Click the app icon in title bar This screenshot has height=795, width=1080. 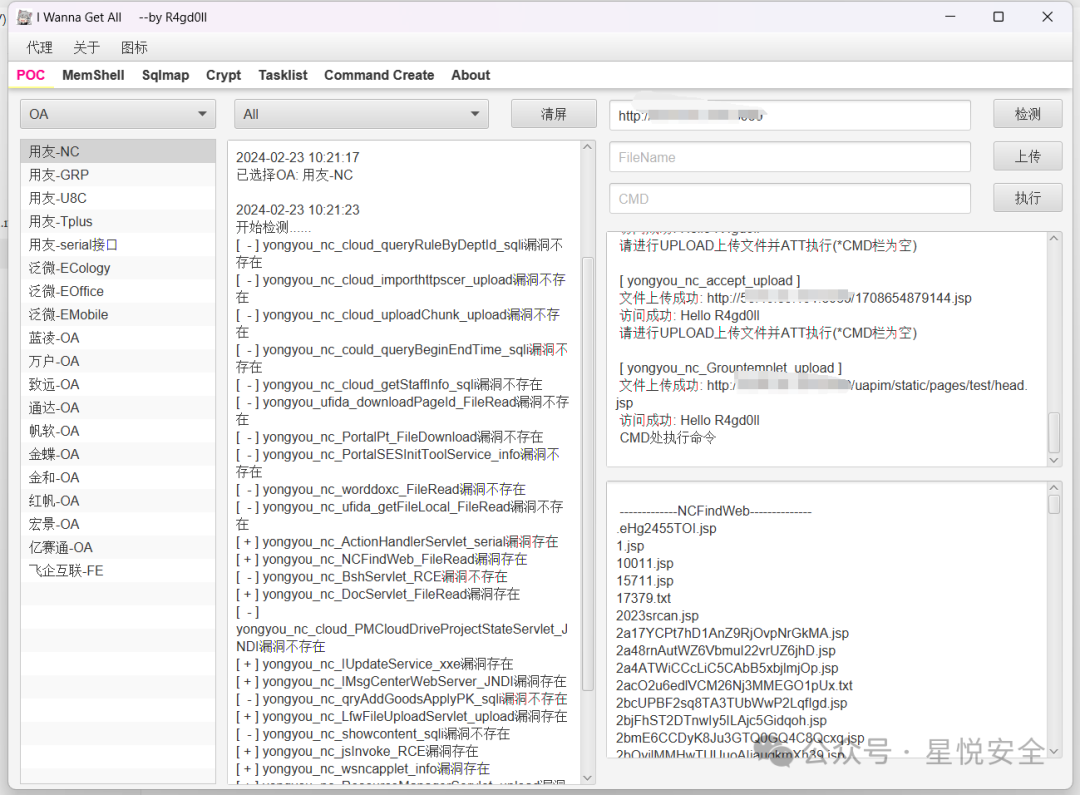point(24,17)
